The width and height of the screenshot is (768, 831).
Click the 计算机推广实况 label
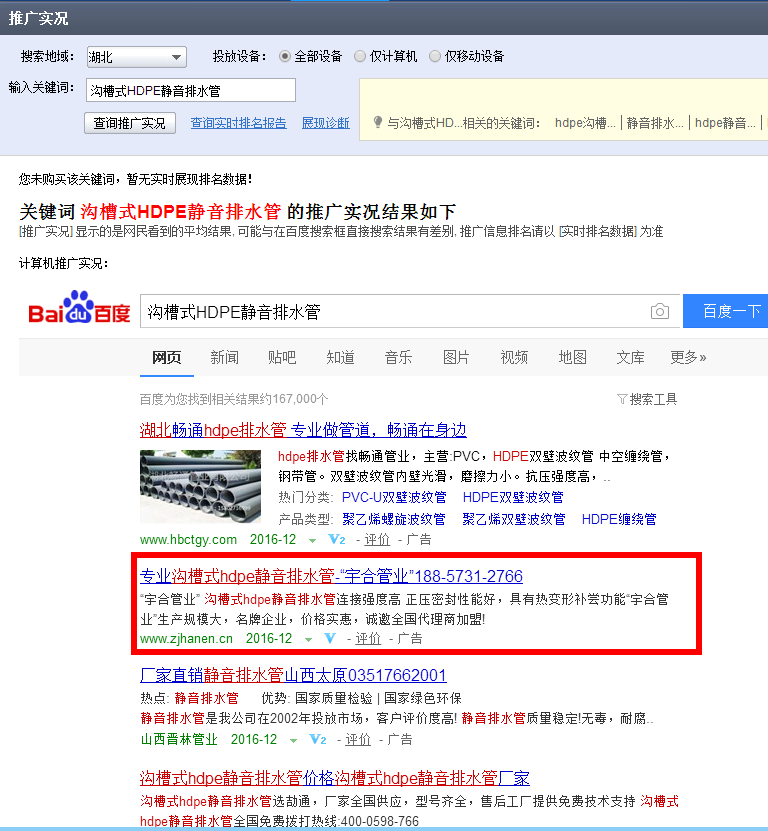point(64,263)
